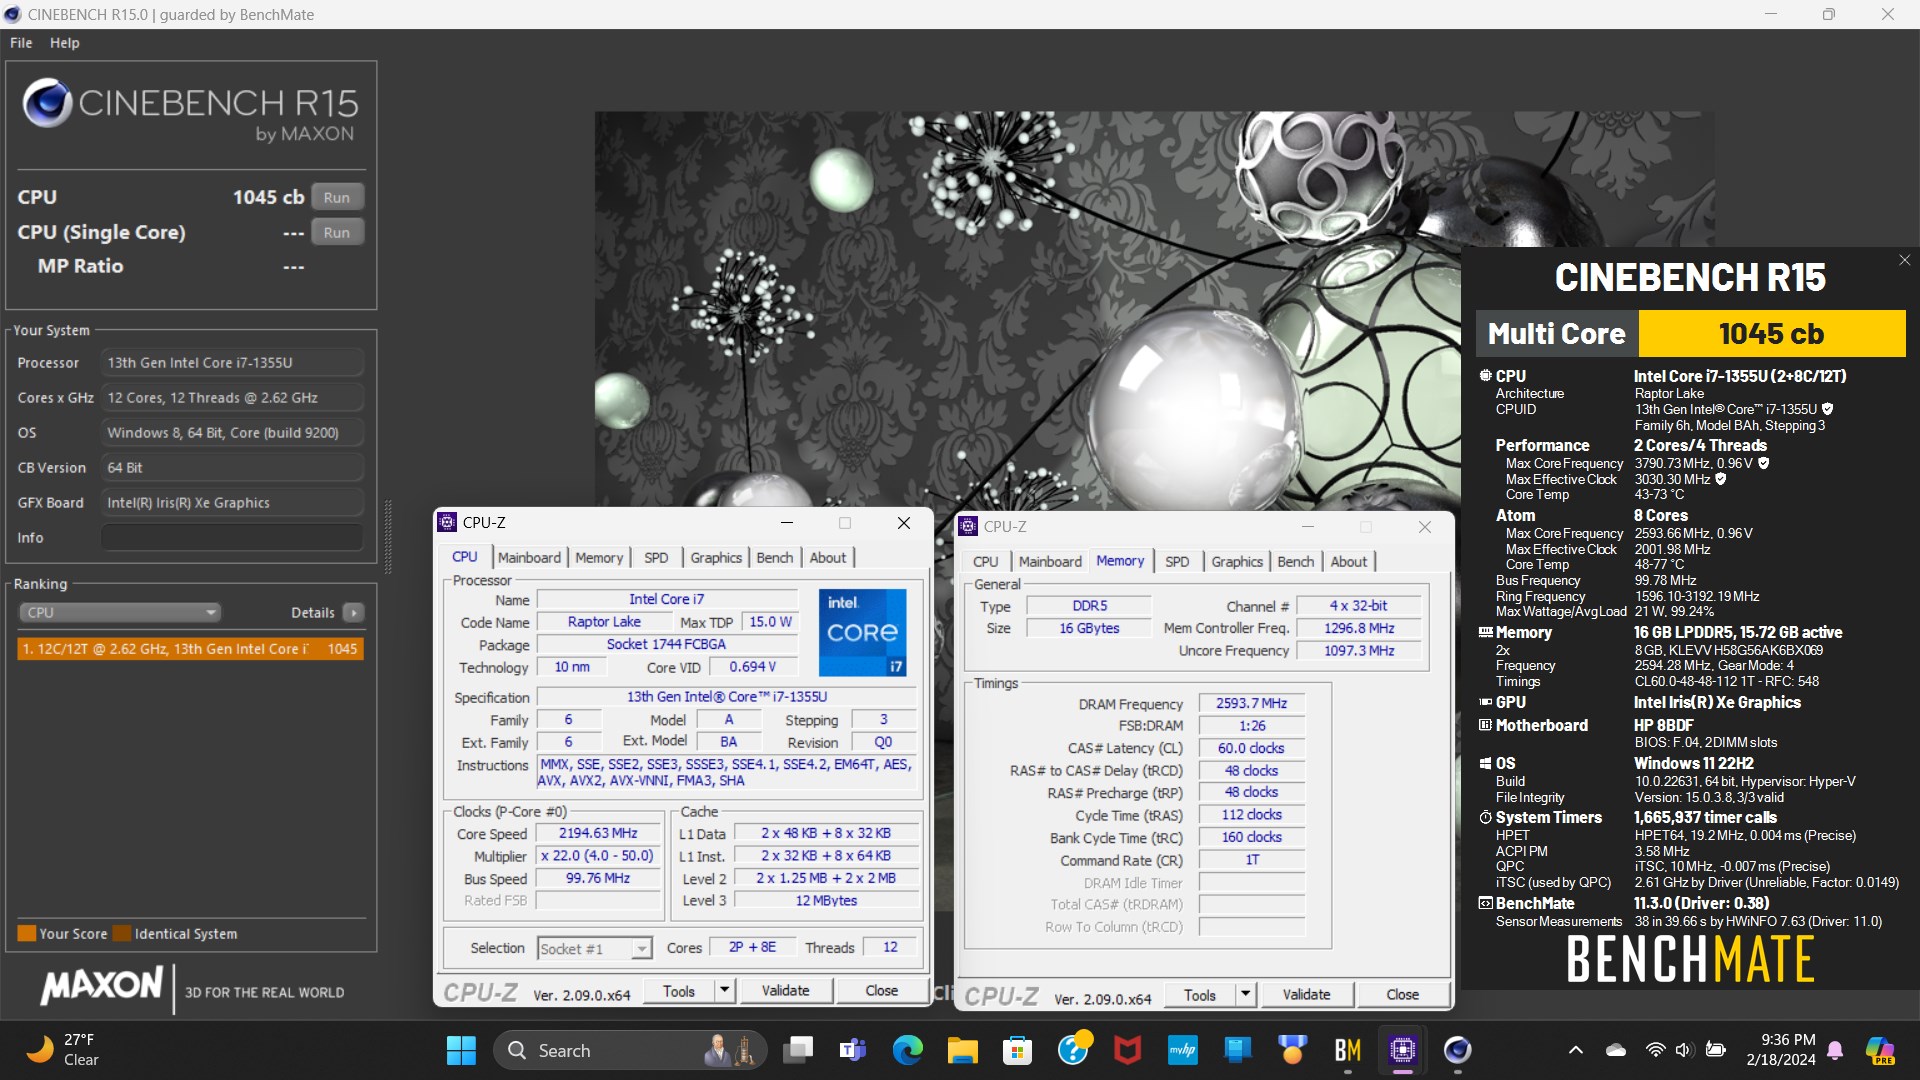Open OneDrive cloud tray icon
Viewport: 1920px width, 1080px height.
click(x=1616, y=1050)
